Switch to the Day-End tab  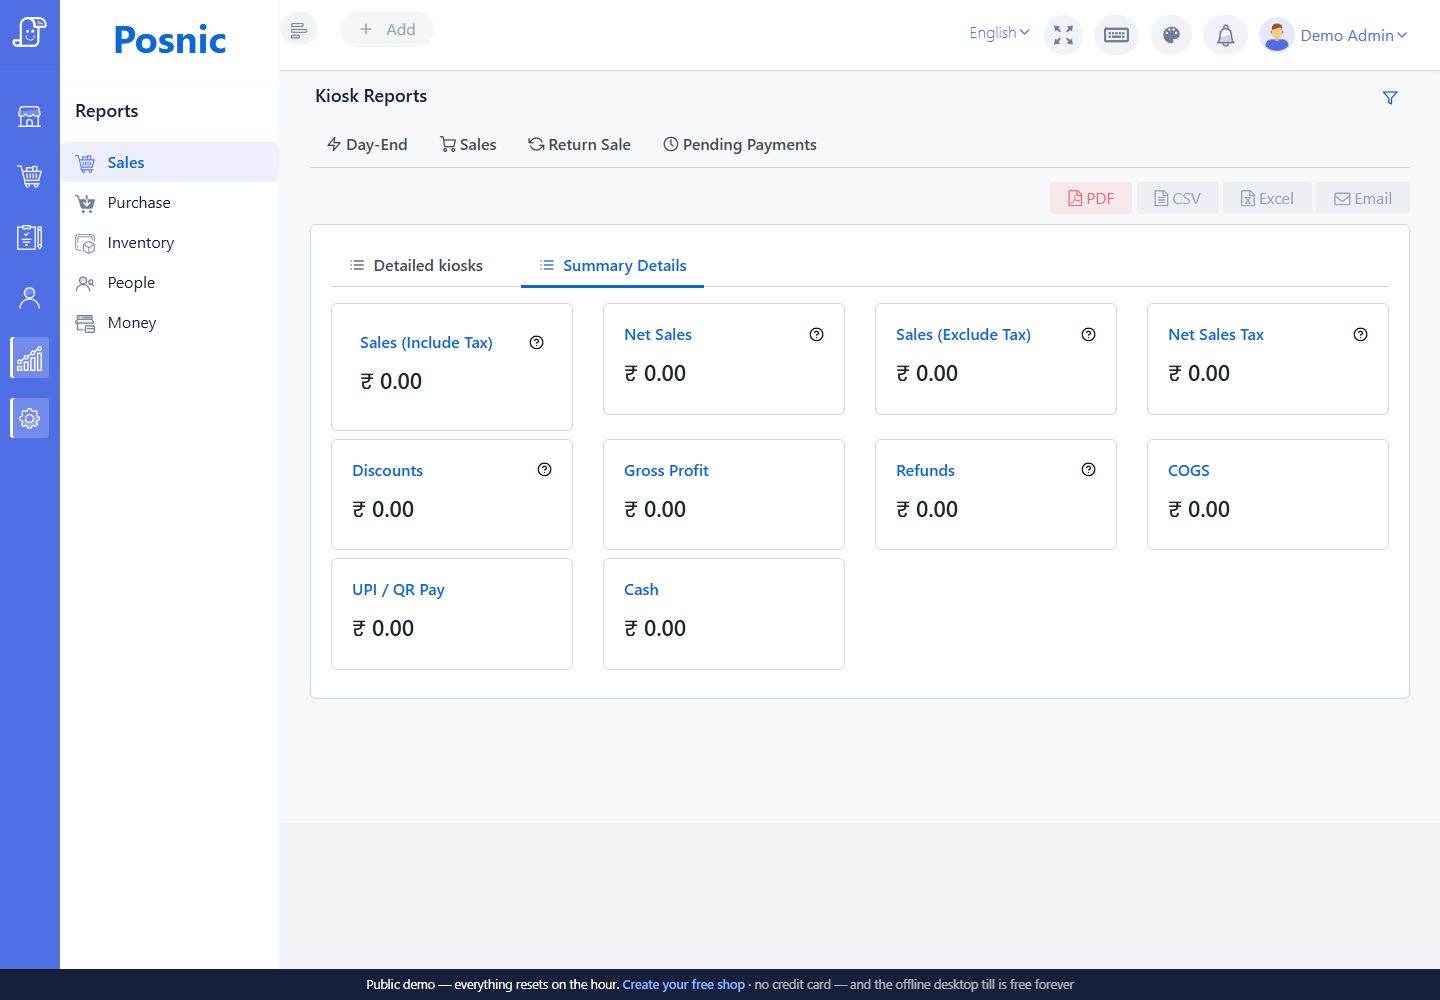point(367,144)
